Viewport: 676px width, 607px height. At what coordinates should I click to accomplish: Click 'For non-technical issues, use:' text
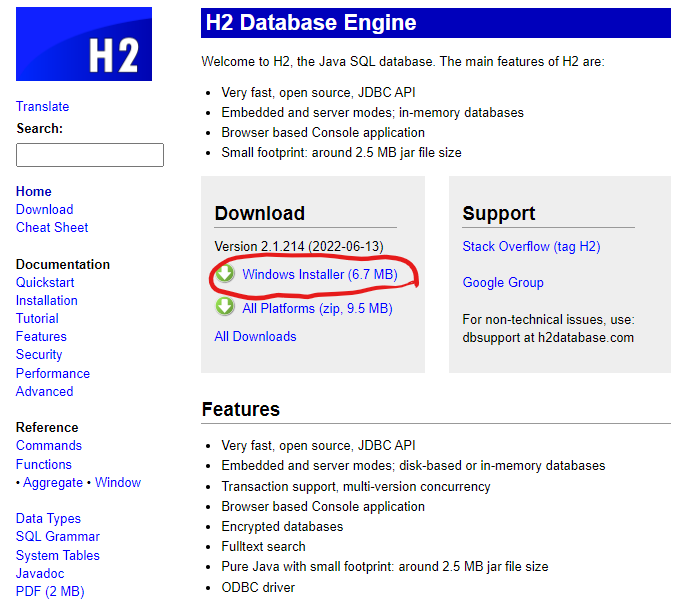coord(548,319)
